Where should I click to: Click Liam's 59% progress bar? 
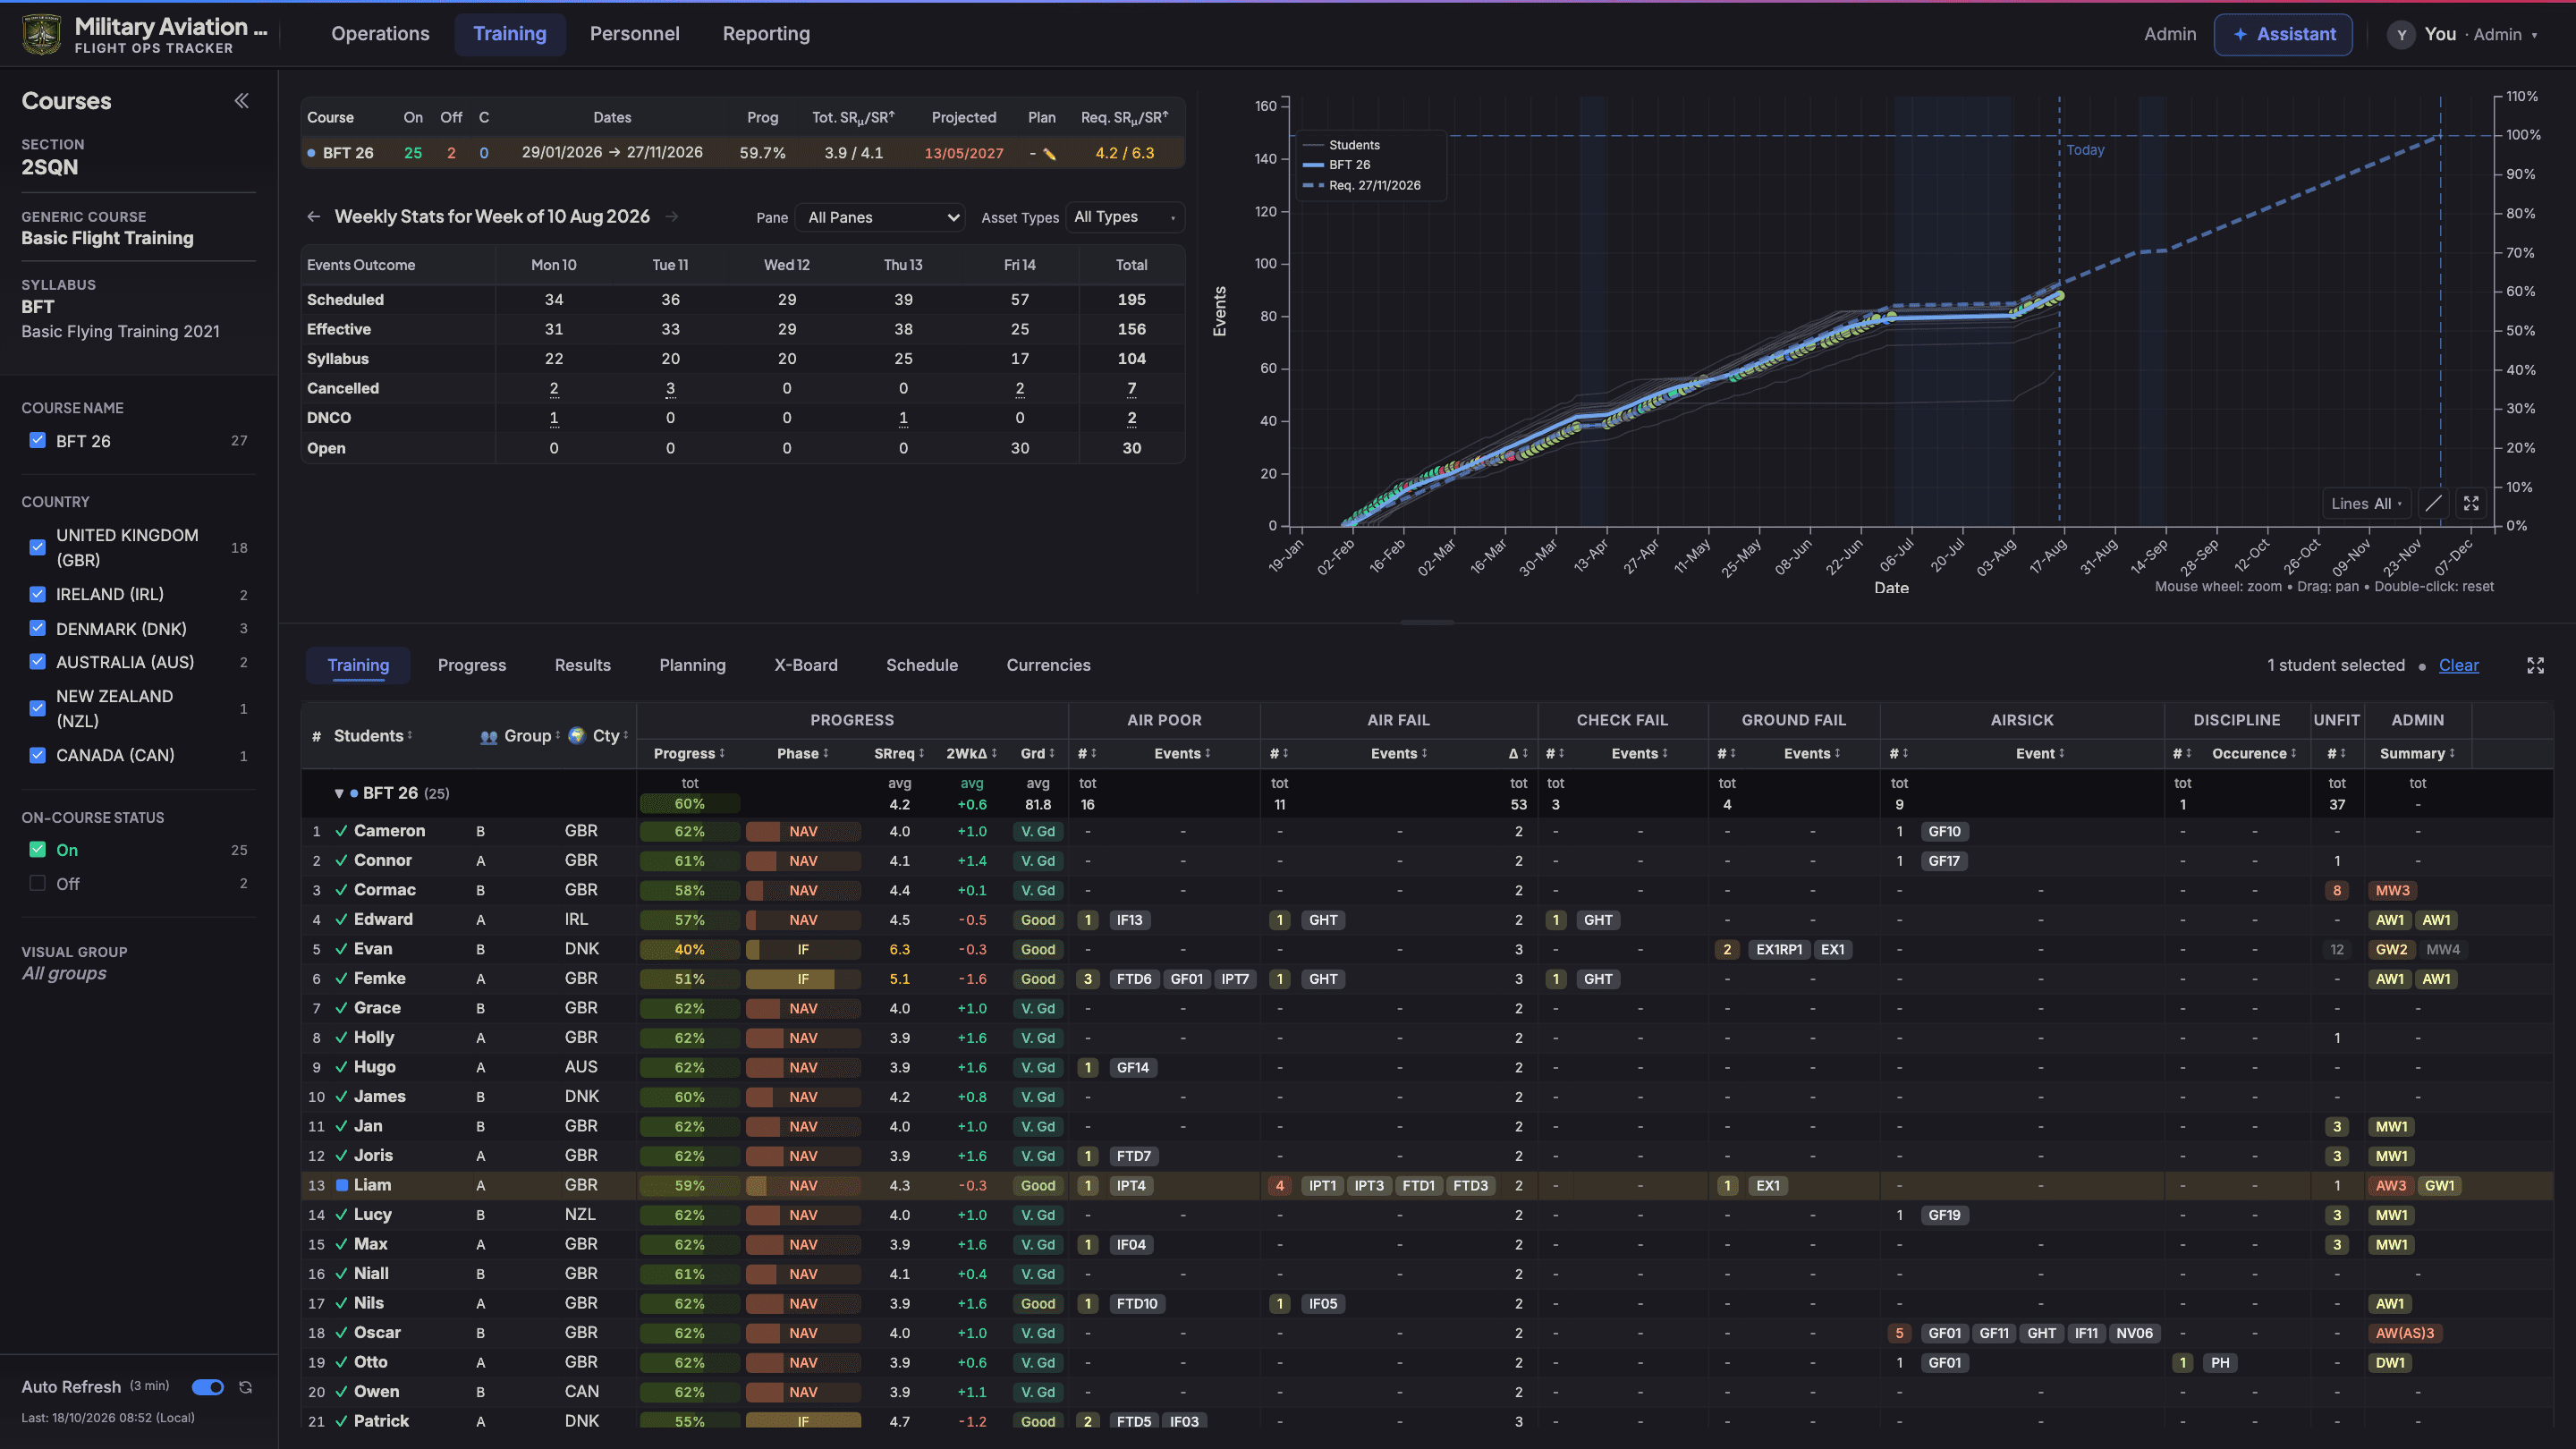click(690, 1186)
